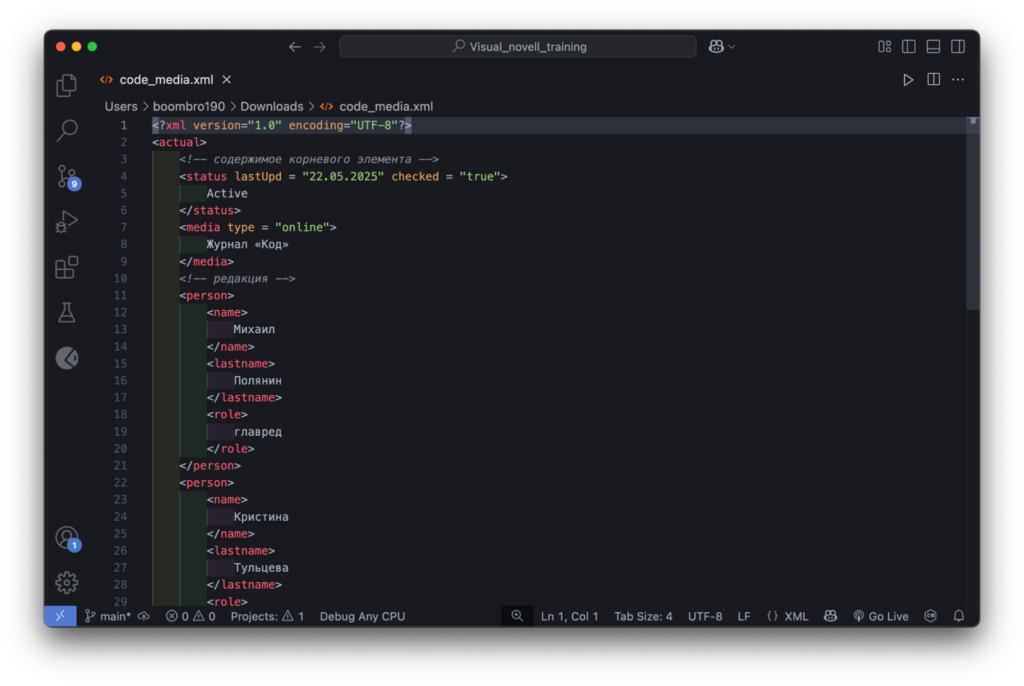
Task: Split the editor to the right
Action: coord(932,79)
